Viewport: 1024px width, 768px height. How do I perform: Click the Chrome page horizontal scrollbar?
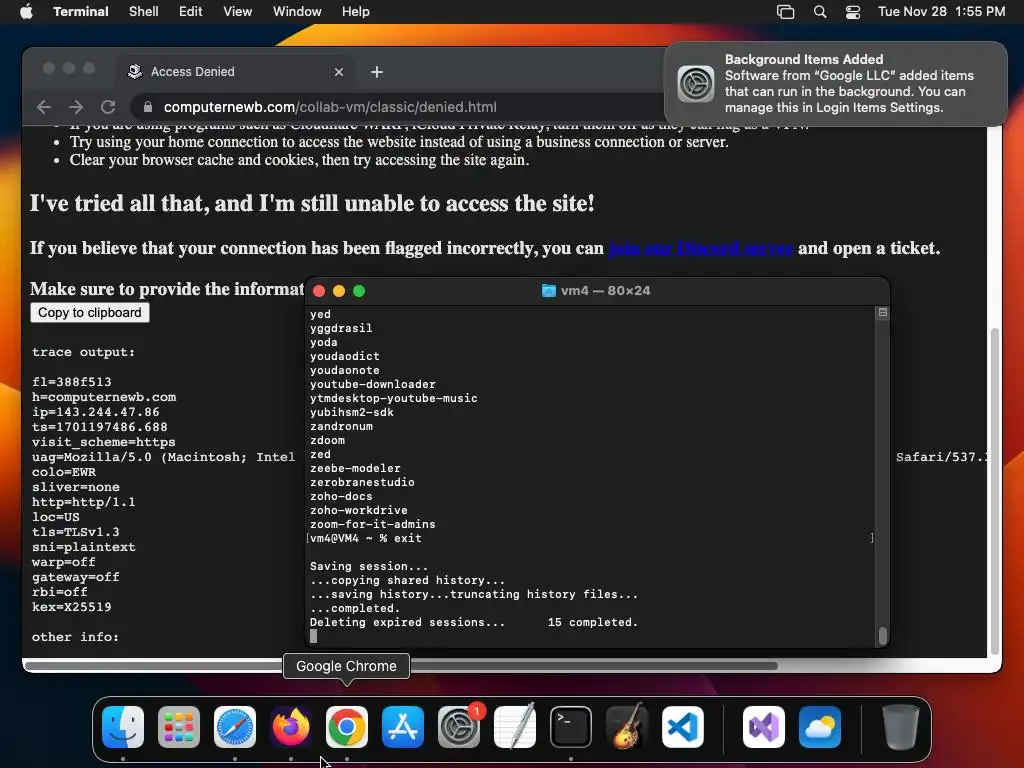[x=401, y=666]
